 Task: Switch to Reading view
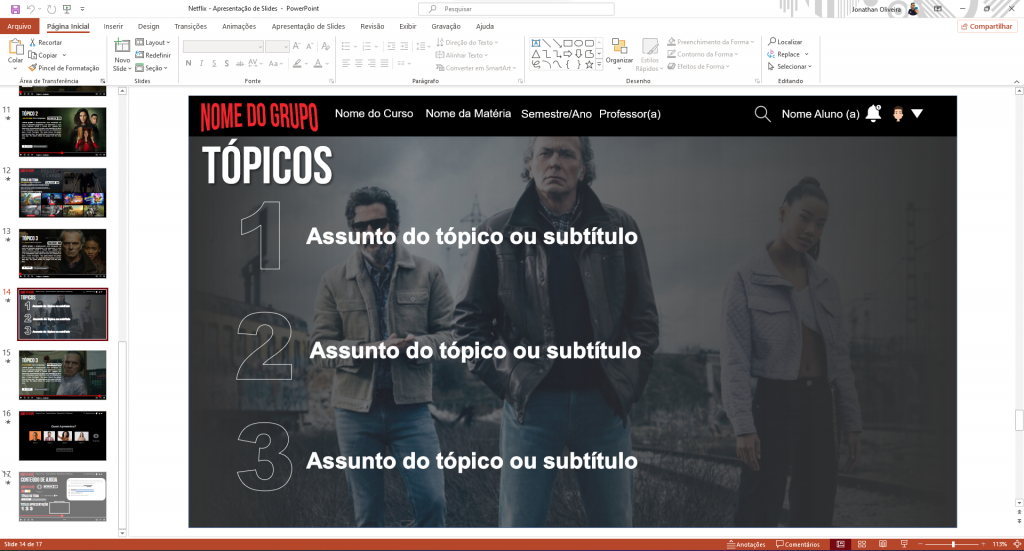[883, 544]
